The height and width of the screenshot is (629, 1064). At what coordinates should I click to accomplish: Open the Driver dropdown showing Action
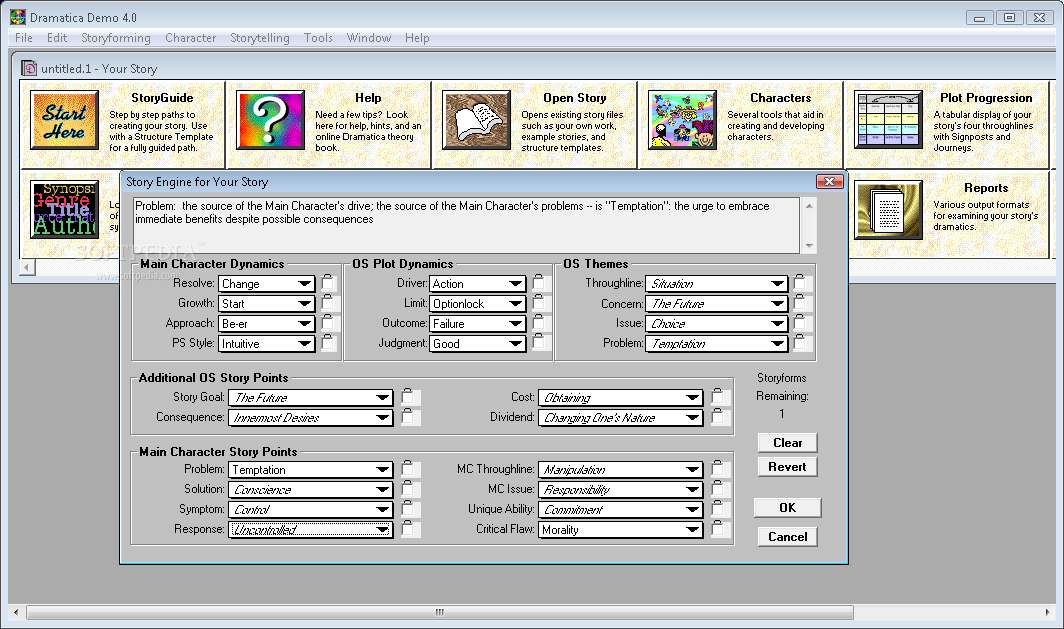(478, 284)
